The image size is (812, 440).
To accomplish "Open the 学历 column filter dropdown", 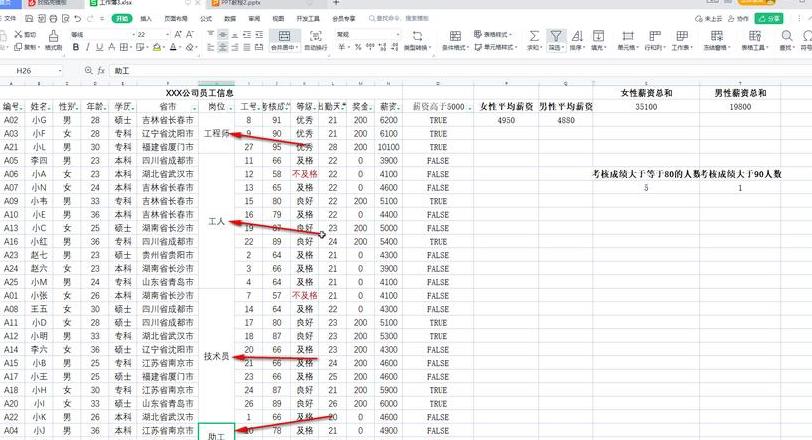I will tap(133, 108).
